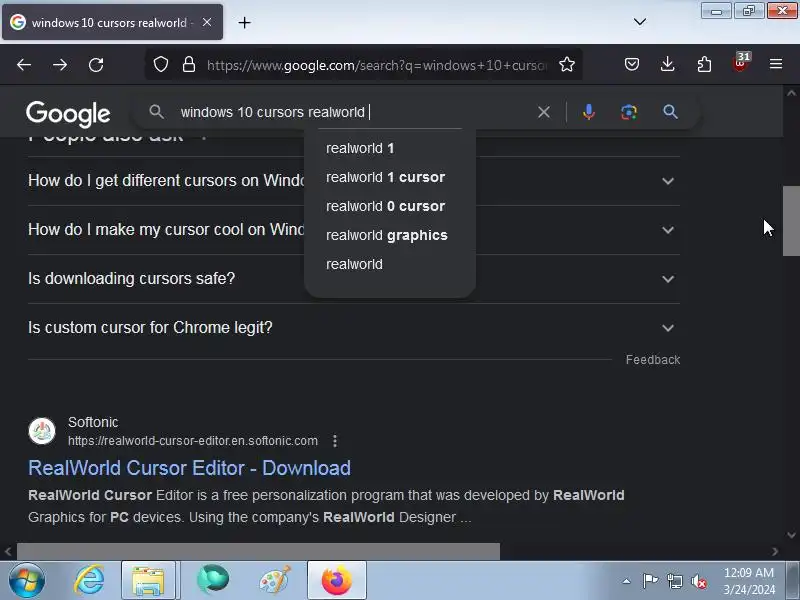Click the softonic.com URL text
The height and width of the screenshot is (600, 800).
point(193,441)
